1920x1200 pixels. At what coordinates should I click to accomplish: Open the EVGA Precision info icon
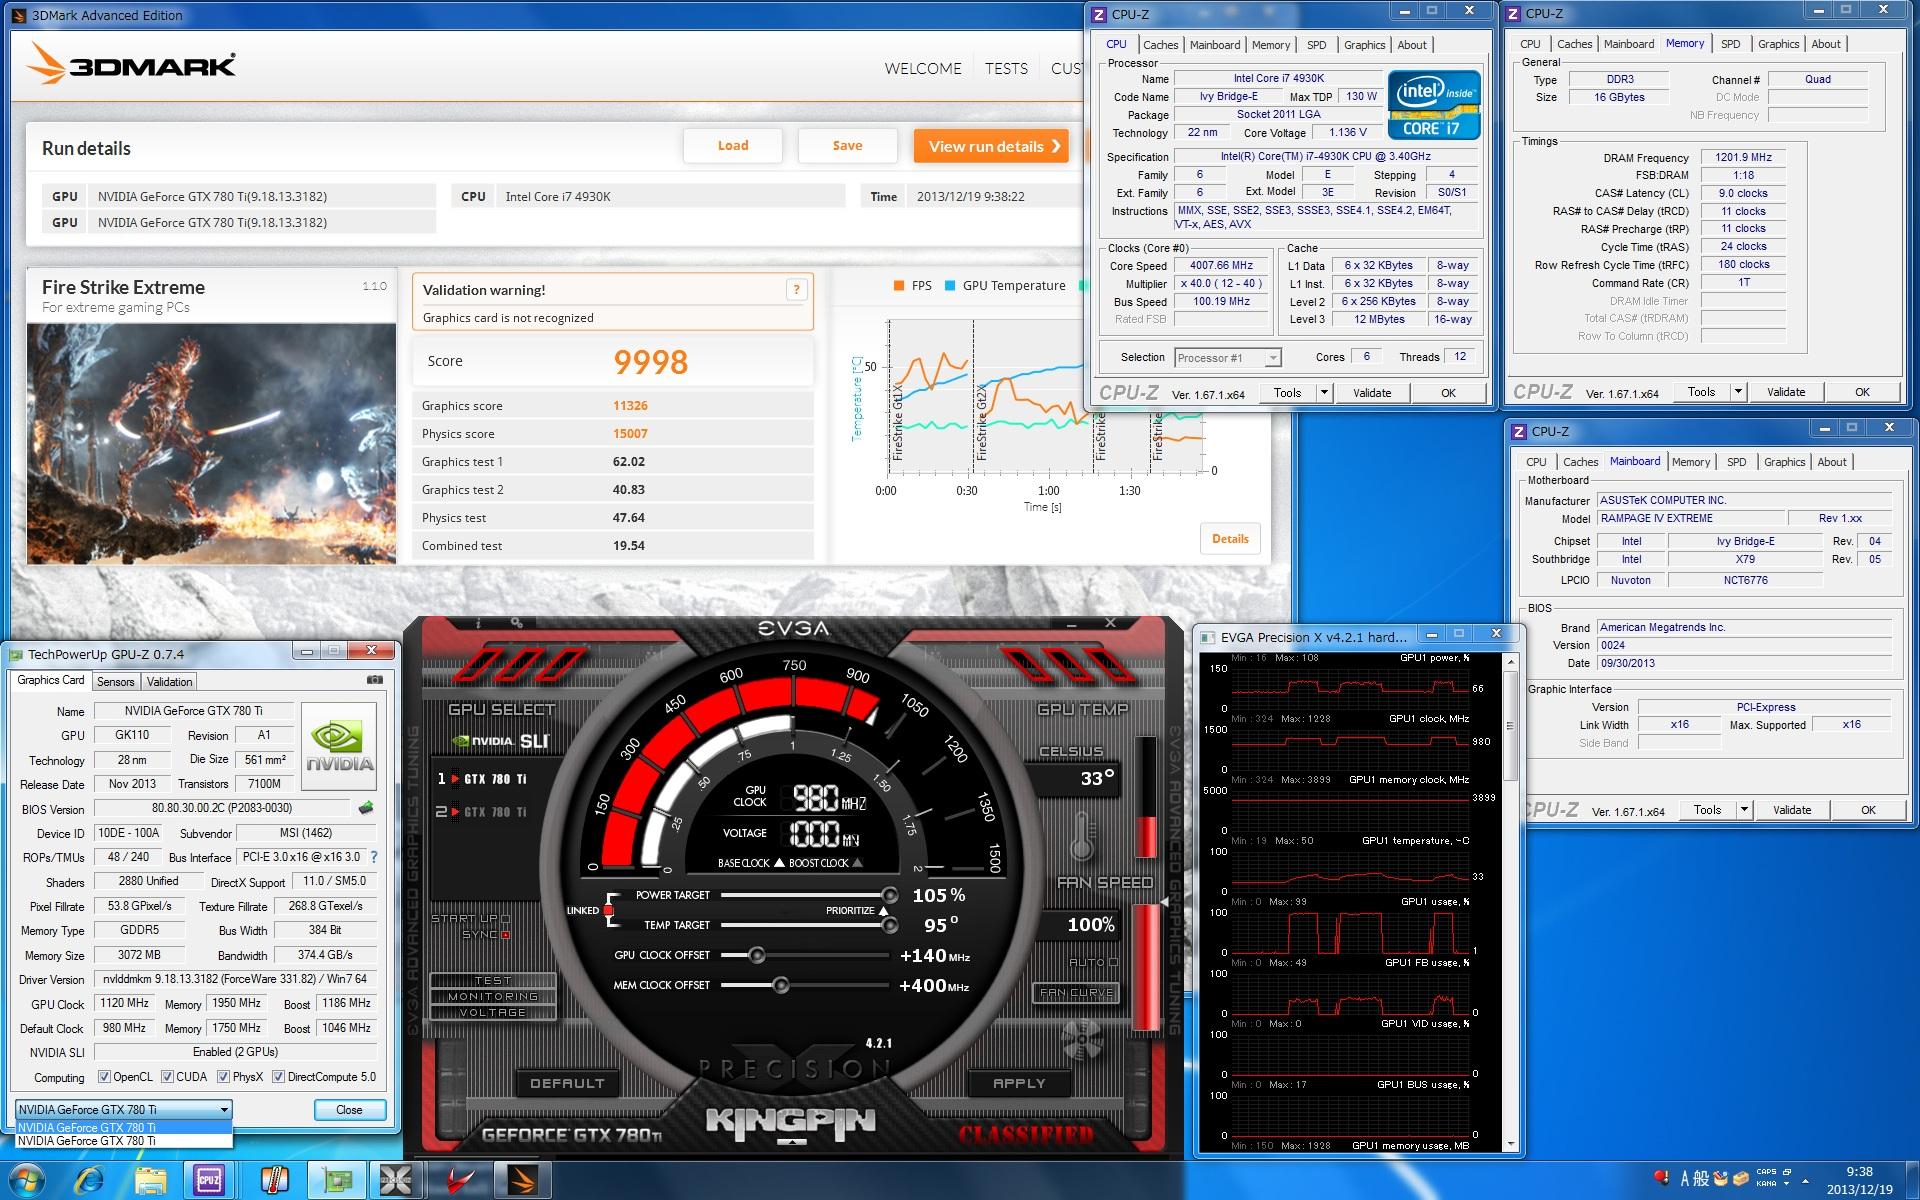[x=478, y=623]
